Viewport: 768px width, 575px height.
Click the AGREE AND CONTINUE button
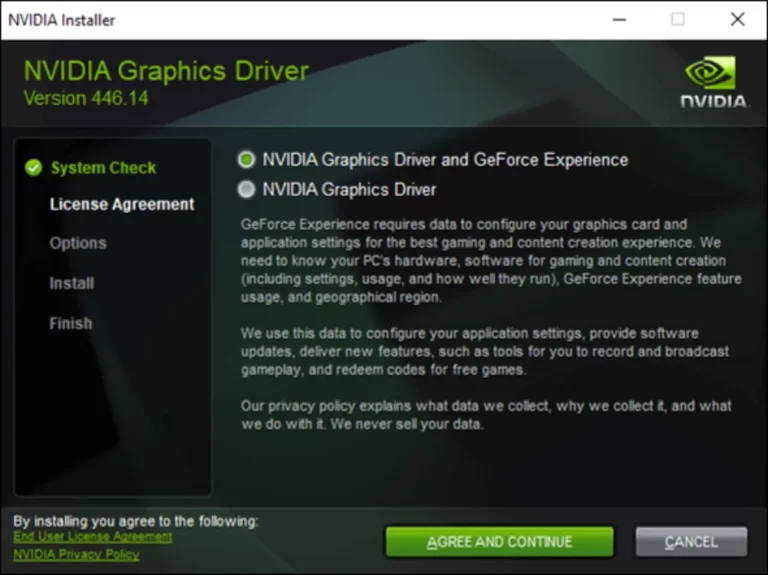[499, 542]
